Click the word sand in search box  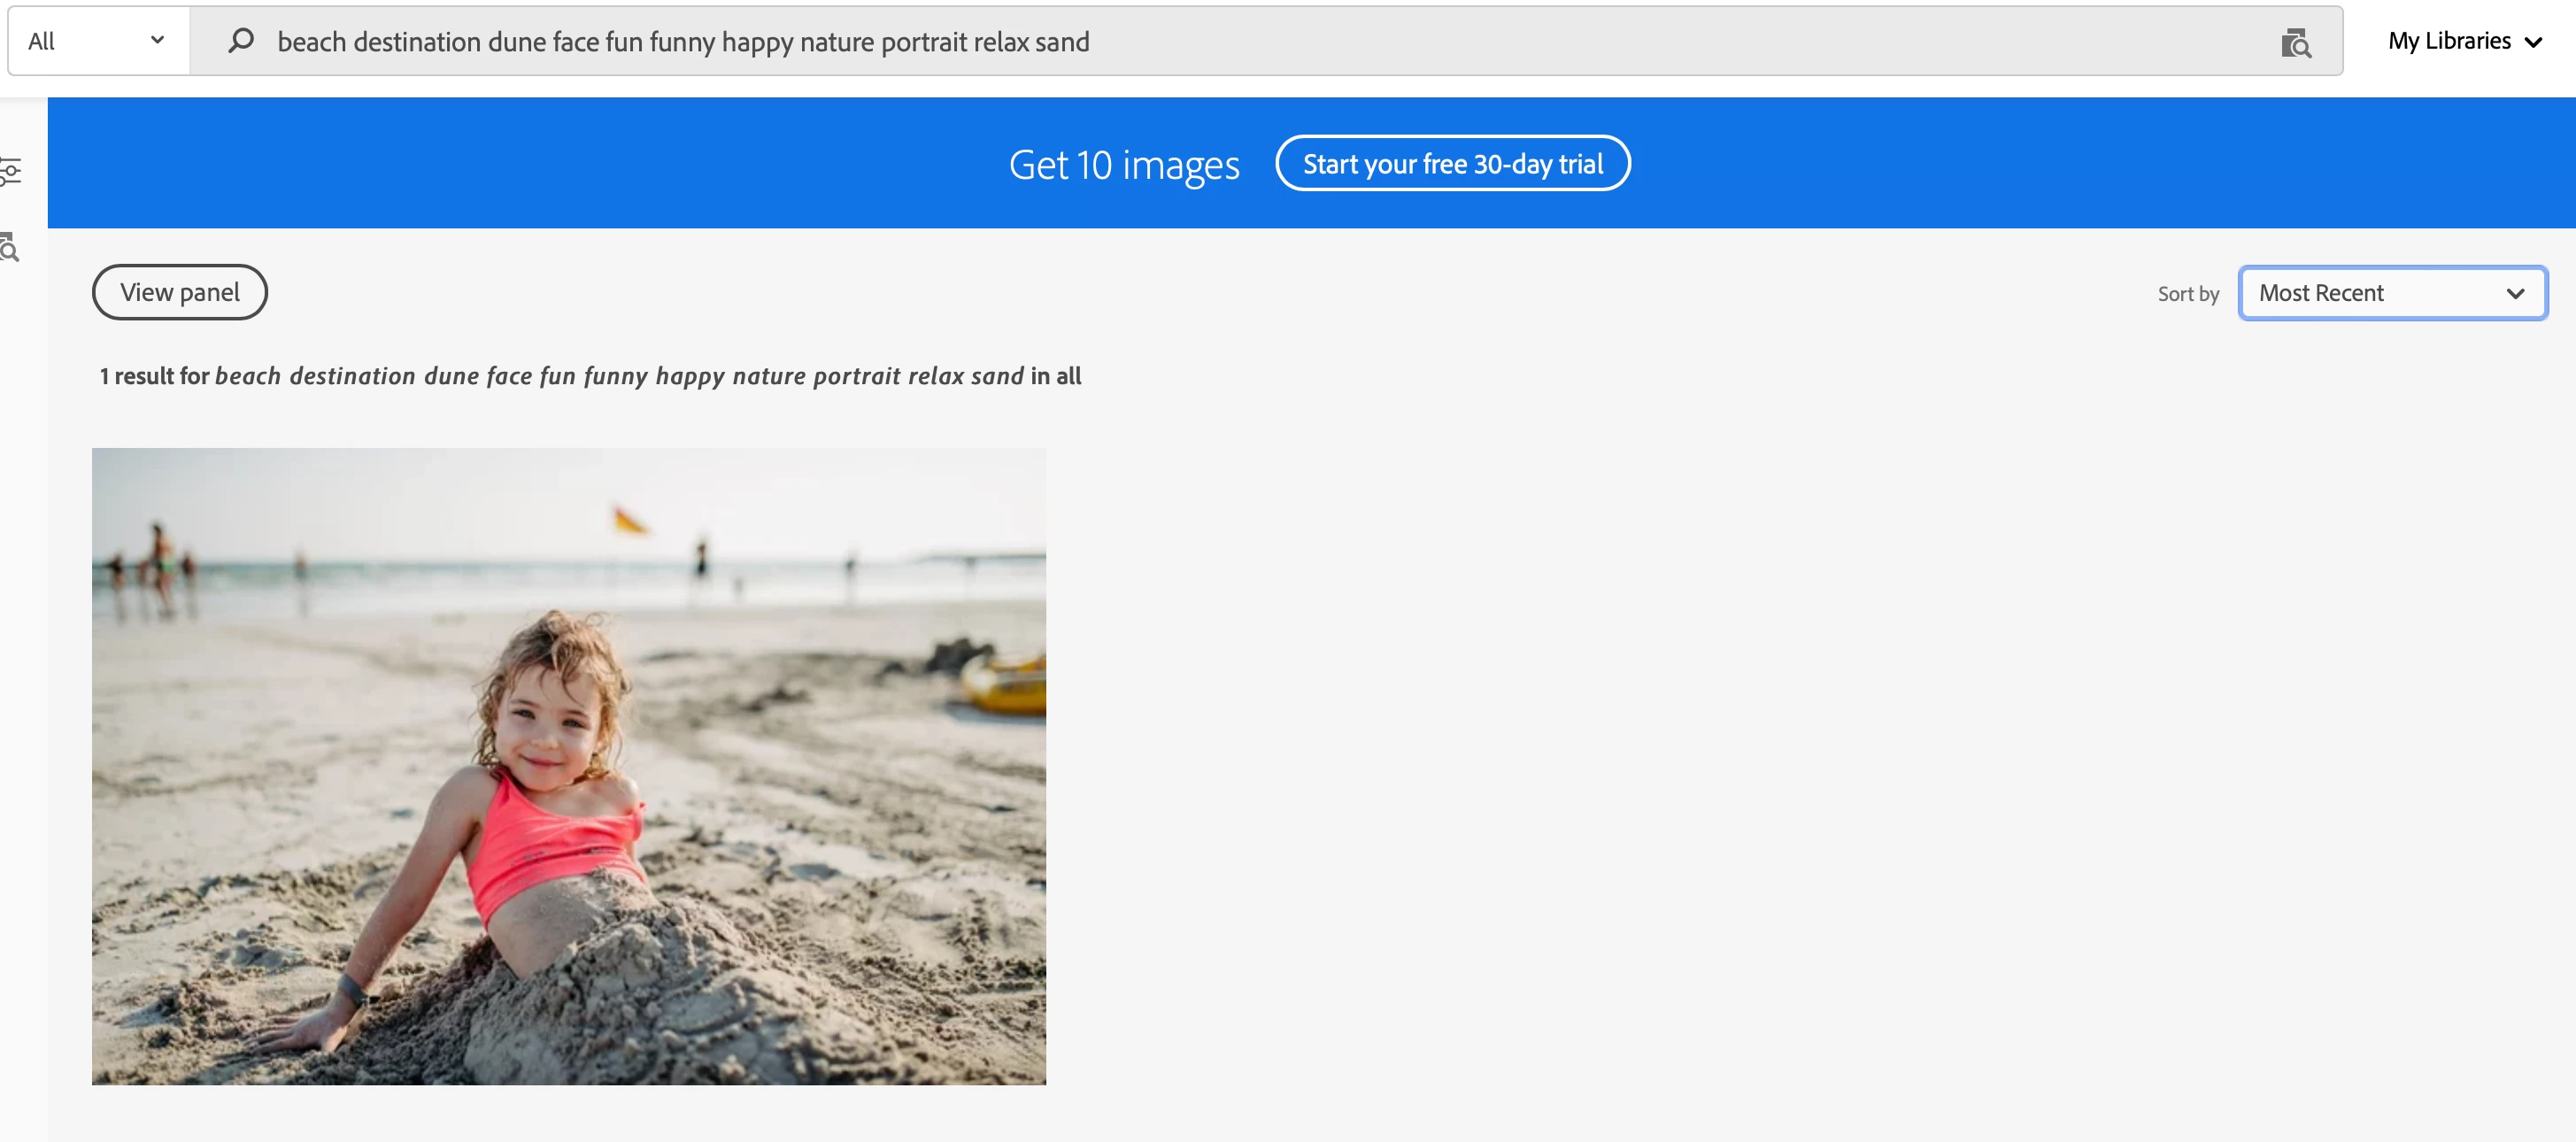pos(1062,42)
